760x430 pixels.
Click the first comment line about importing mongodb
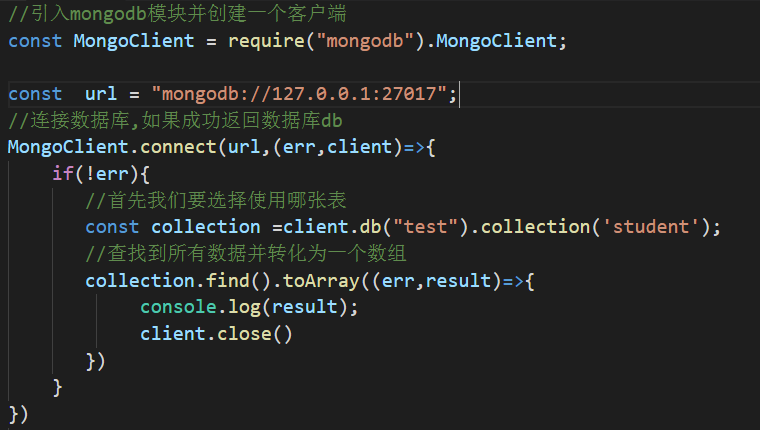[178, 15]
